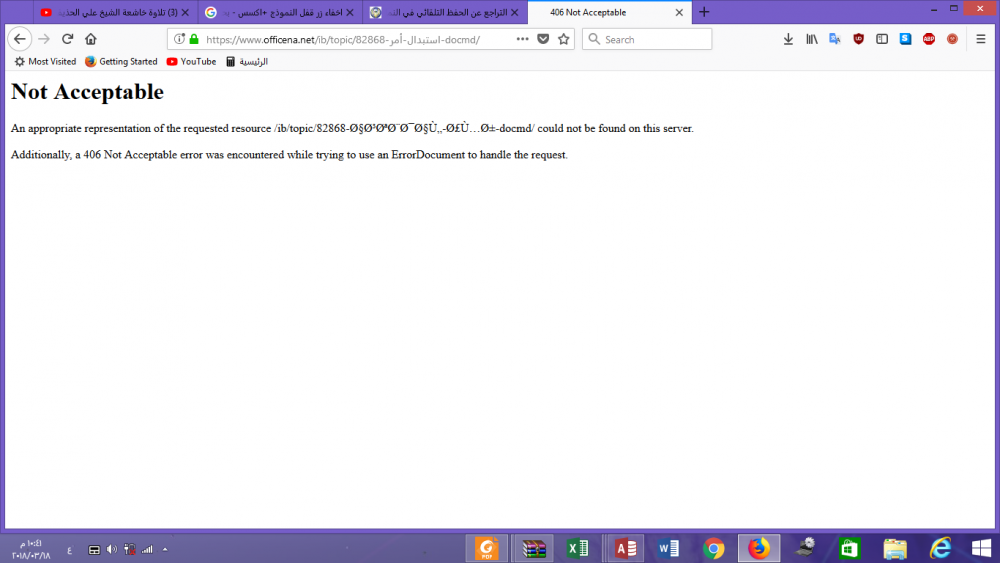Screen dimensions: 1000x563
Task: Open Access from the taskbar
Action: tap(625, 548)
